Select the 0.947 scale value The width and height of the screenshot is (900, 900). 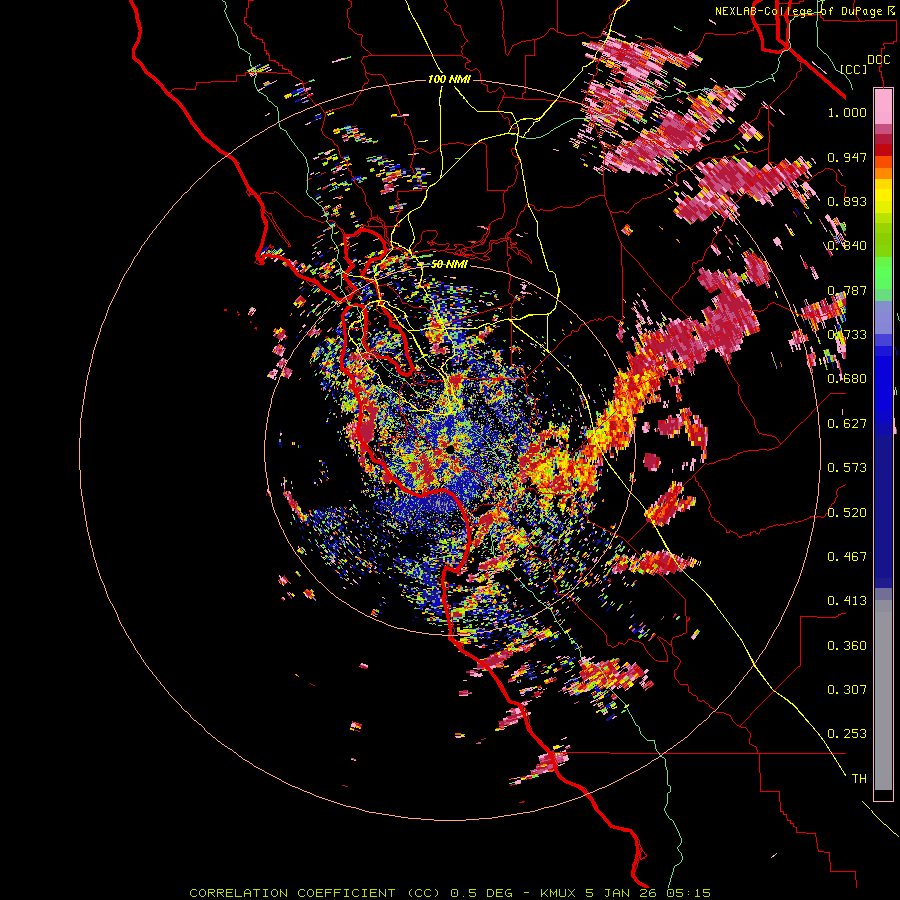coord(847,157)
